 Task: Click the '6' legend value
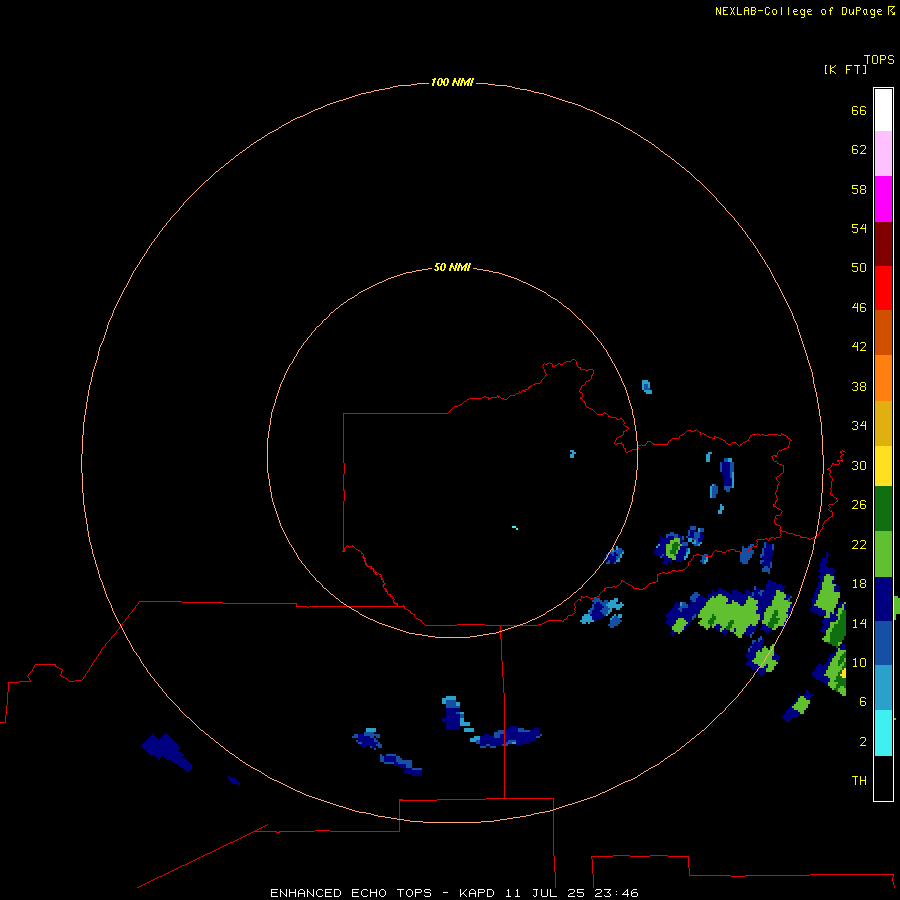[x=863, y=702]
